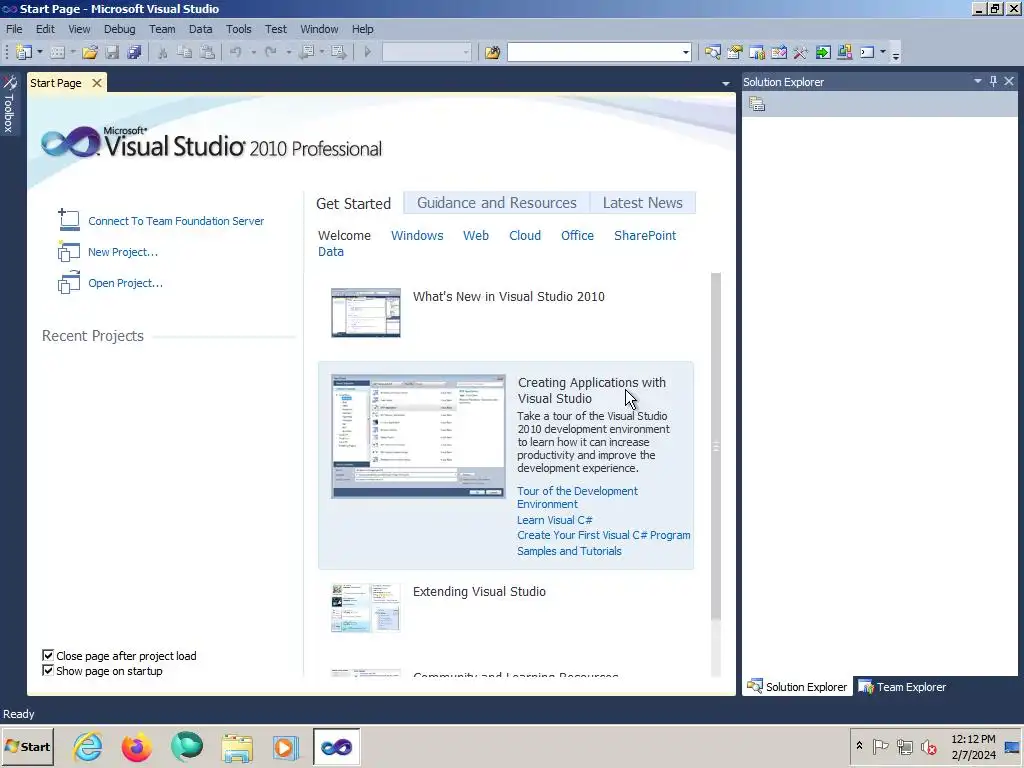Screen dimensions: 1024x768
Task: Open the Samples and Tutorials link
Action: [569, 551]
